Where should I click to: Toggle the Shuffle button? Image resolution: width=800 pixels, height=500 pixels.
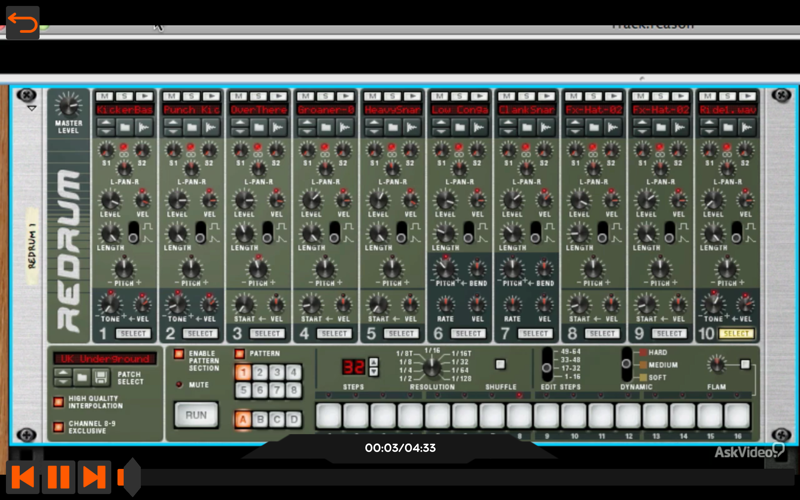501,364
